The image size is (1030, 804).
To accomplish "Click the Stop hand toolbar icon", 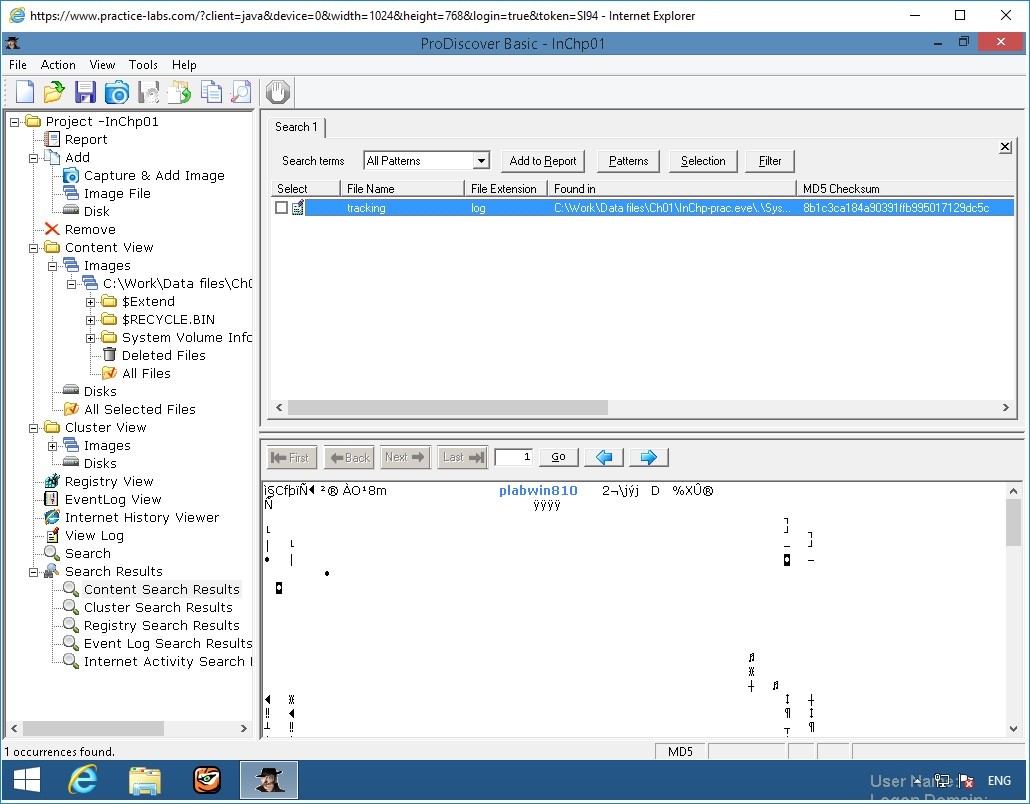I will pyautogui.click(x=278, y=92).
